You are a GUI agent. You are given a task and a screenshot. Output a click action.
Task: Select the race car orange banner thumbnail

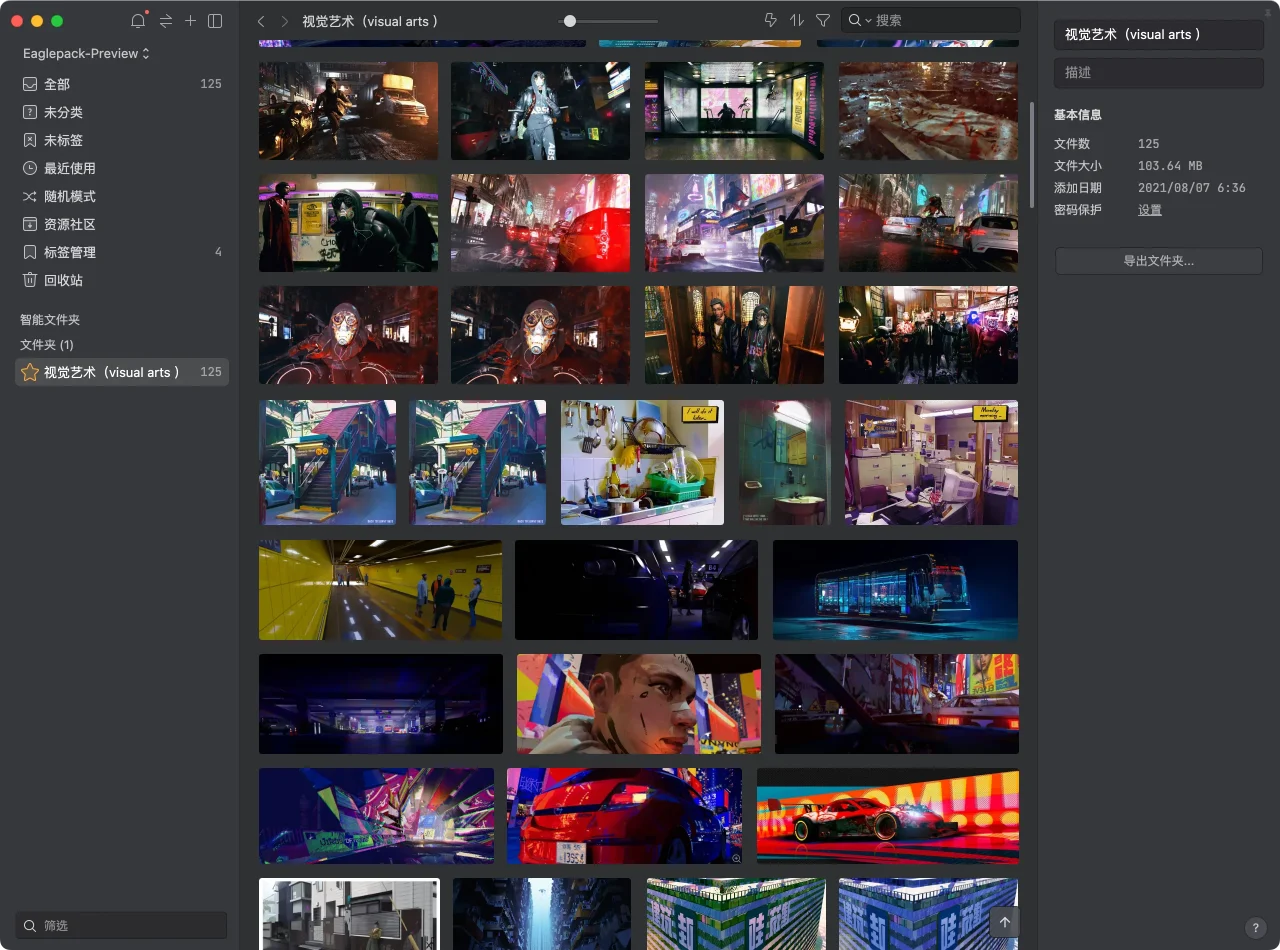coord(888,816)
